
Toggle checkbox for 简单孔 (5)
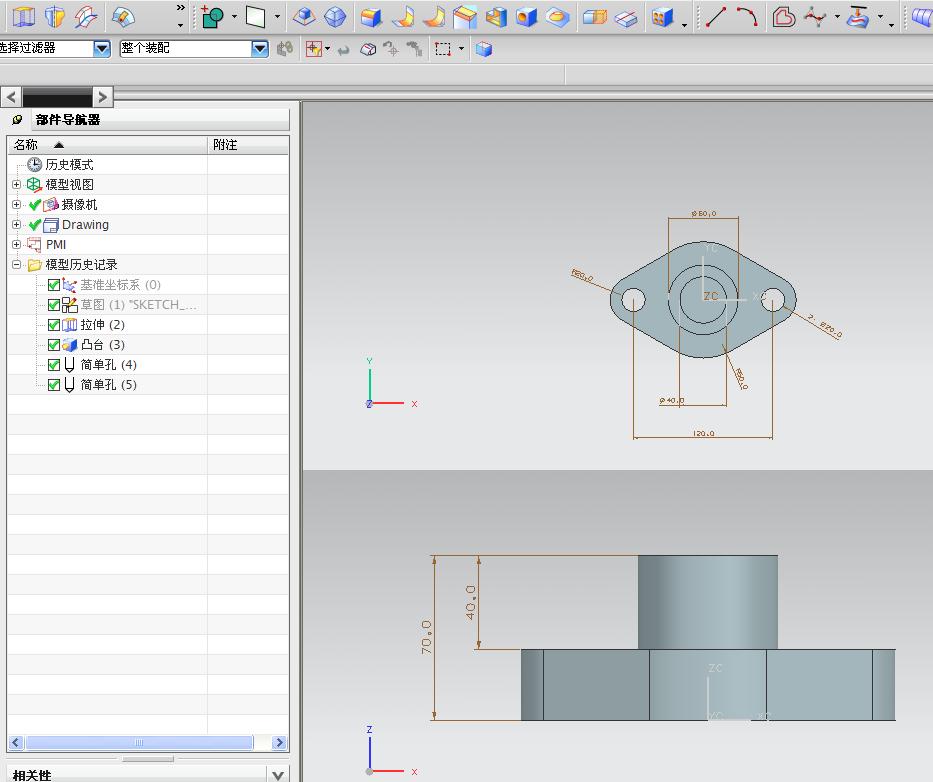(54, 385)
